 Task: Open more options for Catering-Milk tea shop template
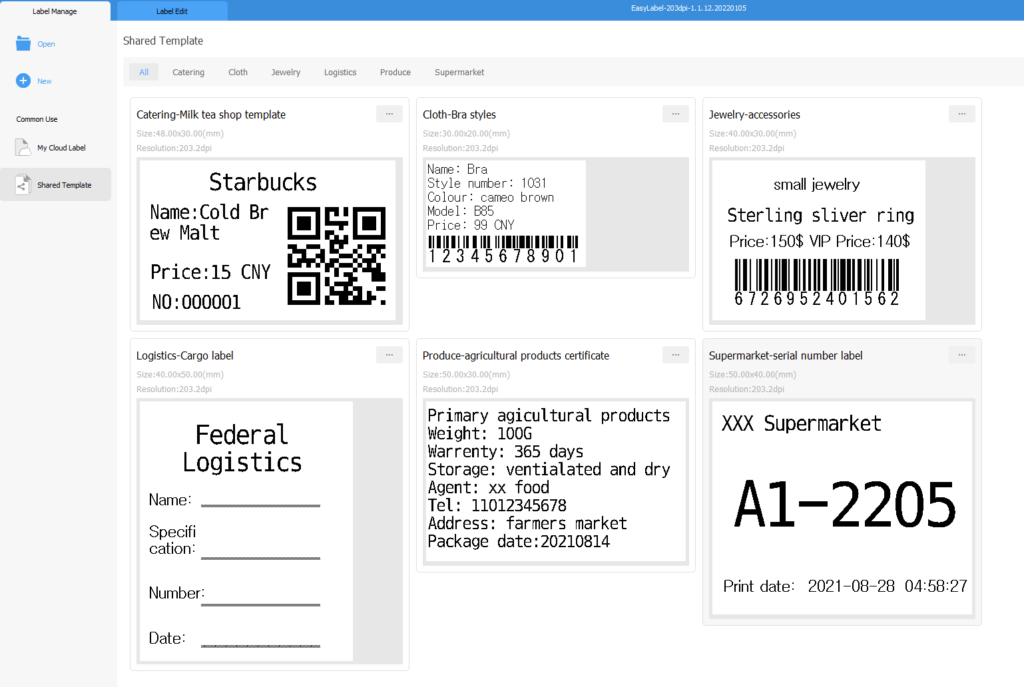coord(389,114)
